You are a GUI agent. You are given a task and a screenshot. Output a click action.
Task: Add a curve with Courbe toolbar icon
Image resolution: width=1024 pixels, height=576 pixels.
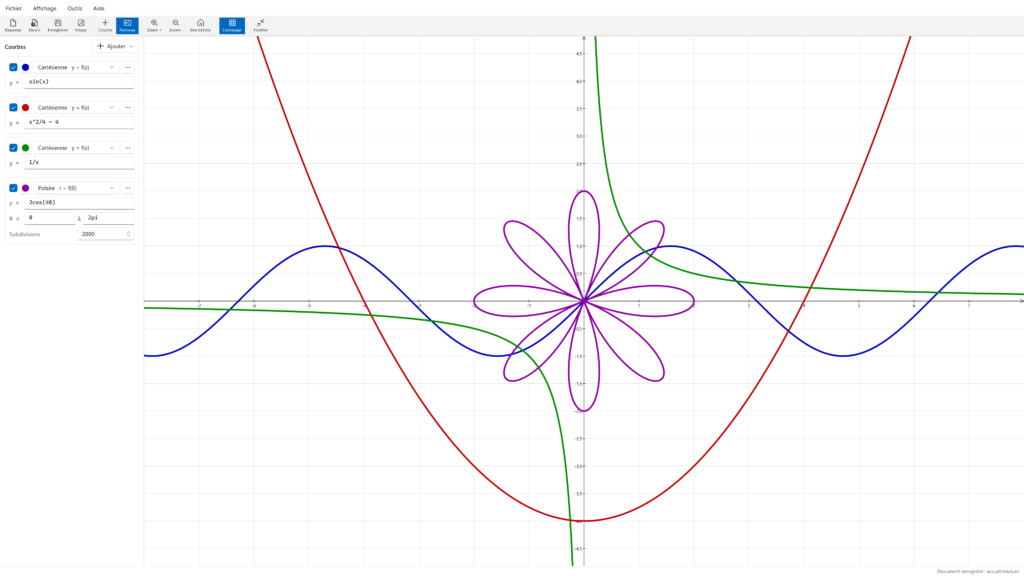click(105, 25)
